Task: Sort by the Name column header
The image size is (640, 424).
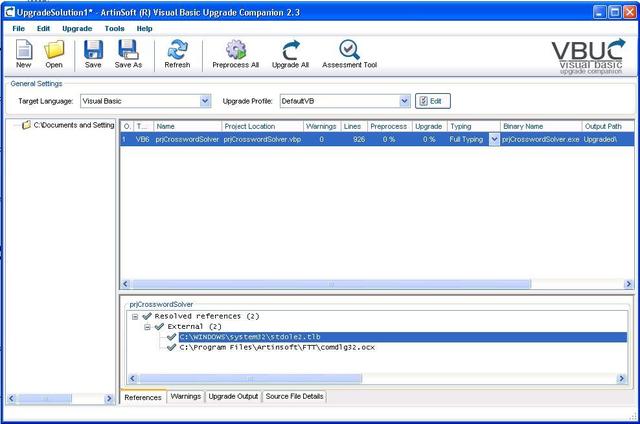Action: pyautogui.click(x=187, y=127)
